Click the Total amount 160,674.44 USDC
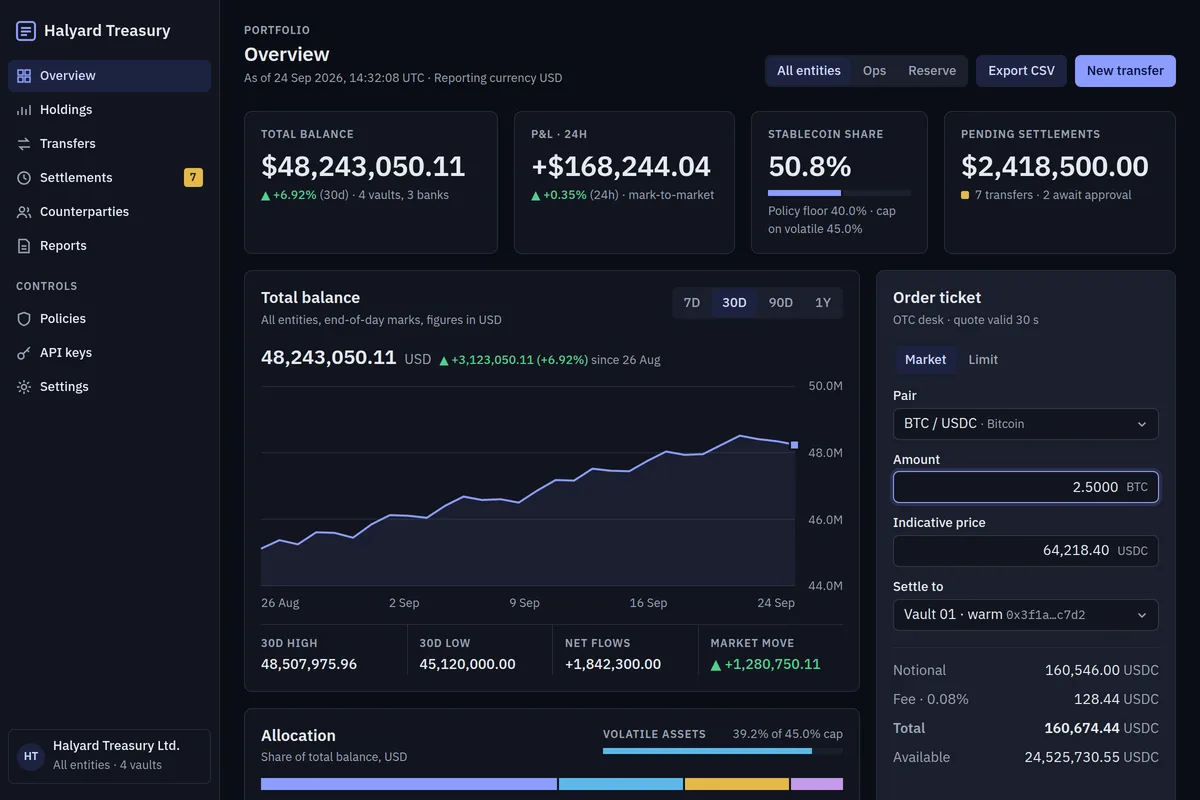 click(1102, 729)
